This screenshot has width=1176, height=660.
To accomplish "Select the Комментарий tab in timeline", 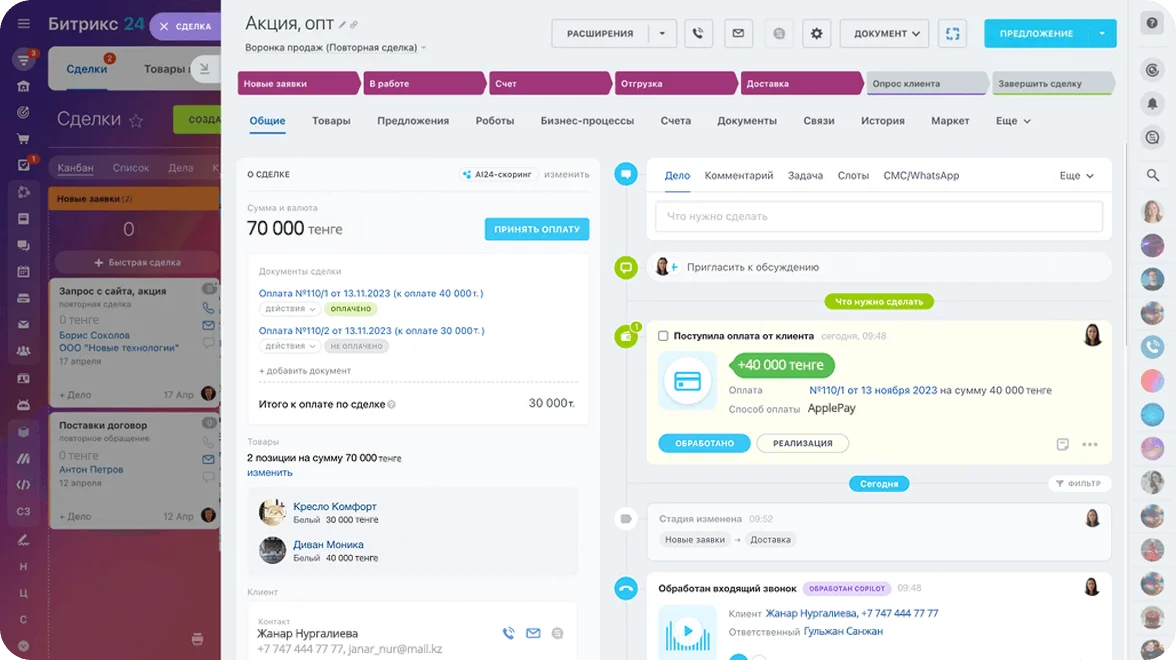I will [739, 176].
